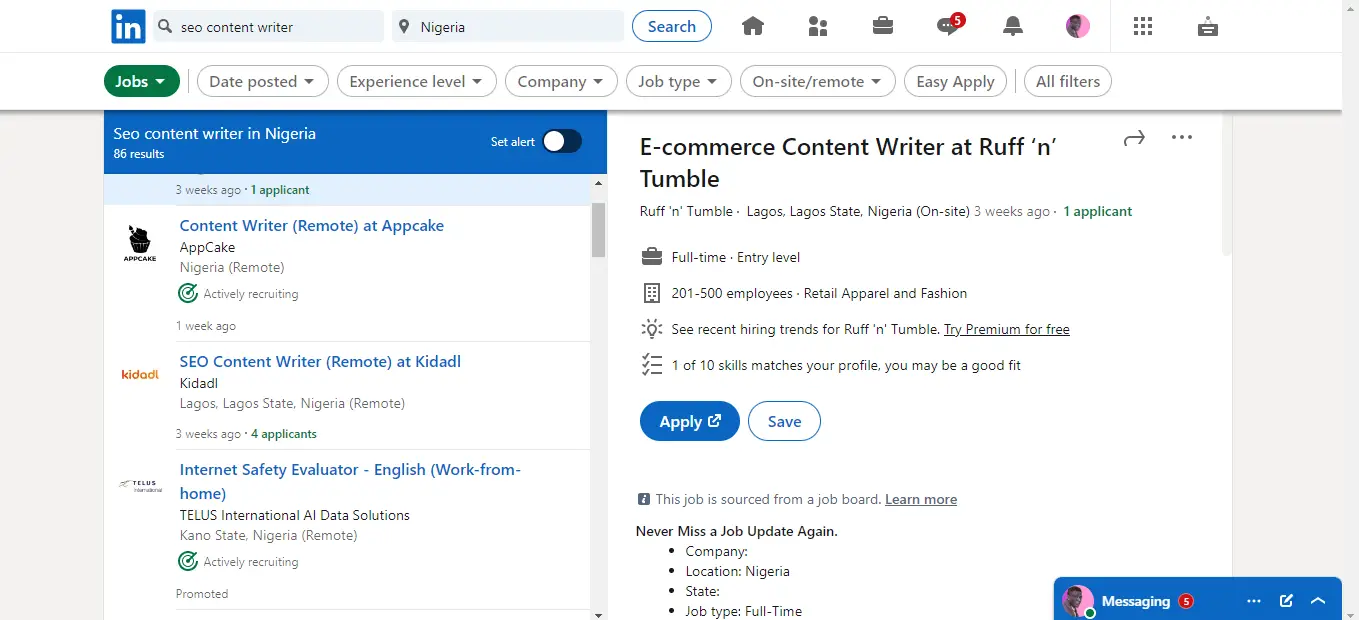
Task: Click the Messaging bar profile avatar
Action: (1078, 601)
